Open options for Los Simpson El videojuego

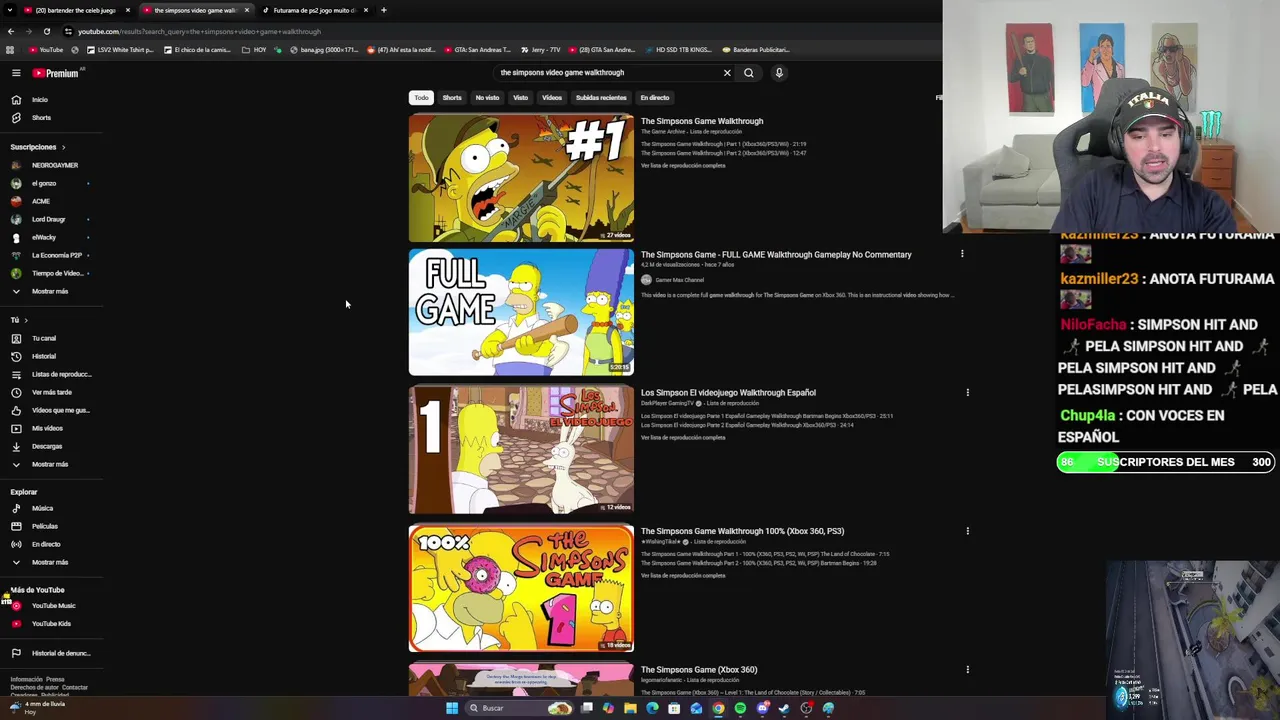[967, 393]
